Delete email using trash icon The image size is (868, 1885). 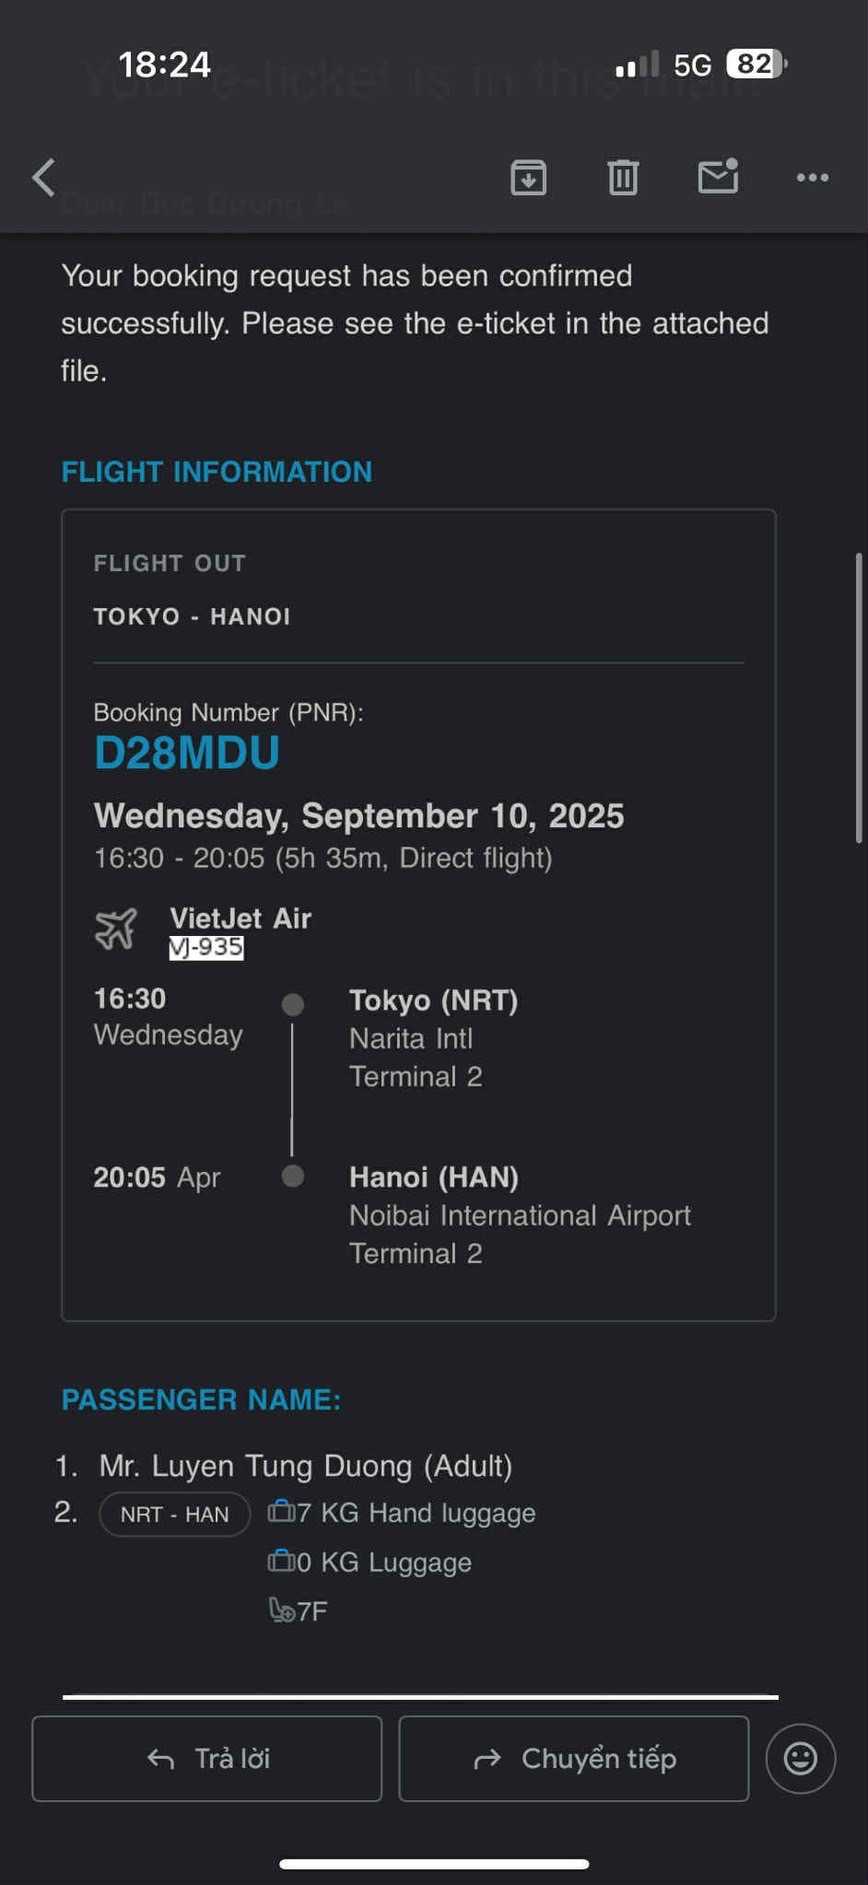point(623,178)
